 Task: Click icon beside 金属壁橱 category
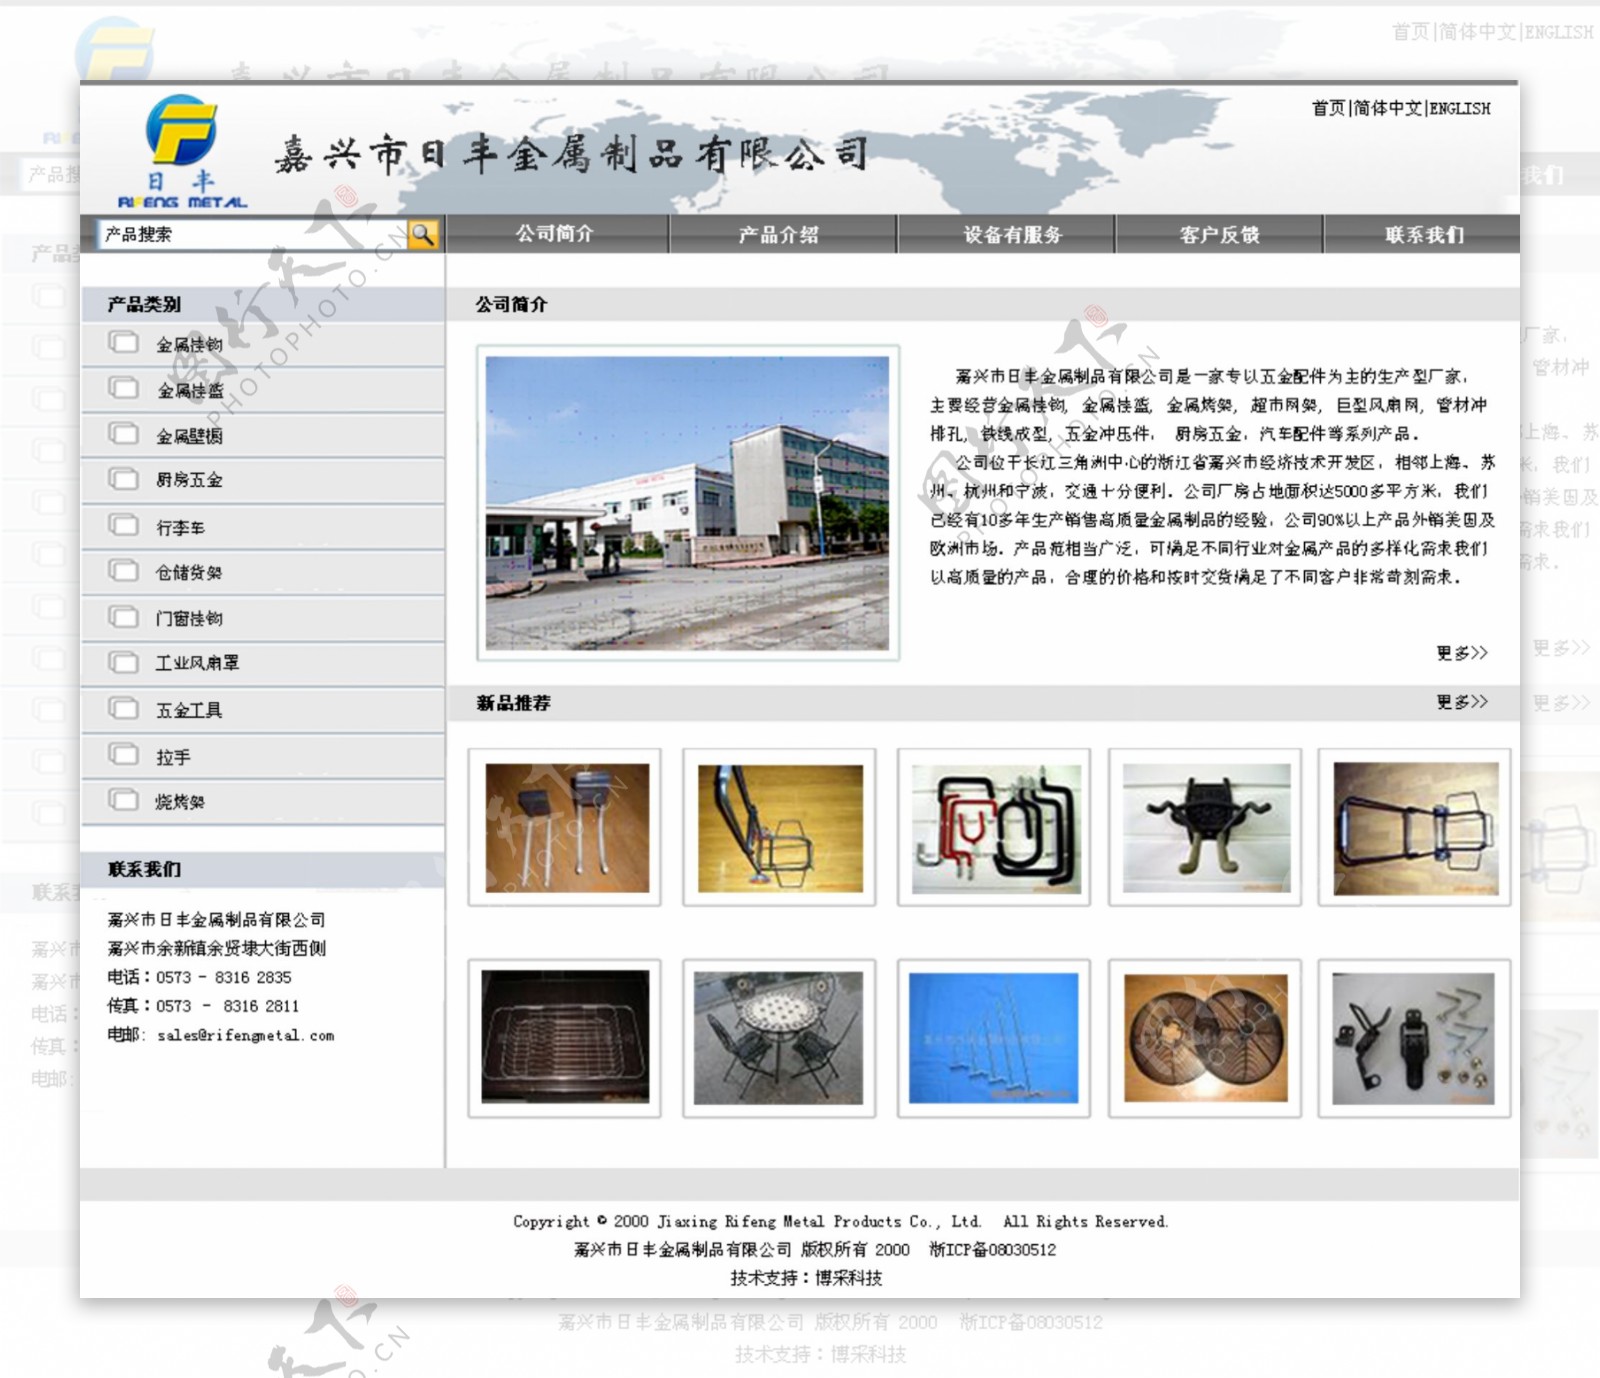point(124,434)
